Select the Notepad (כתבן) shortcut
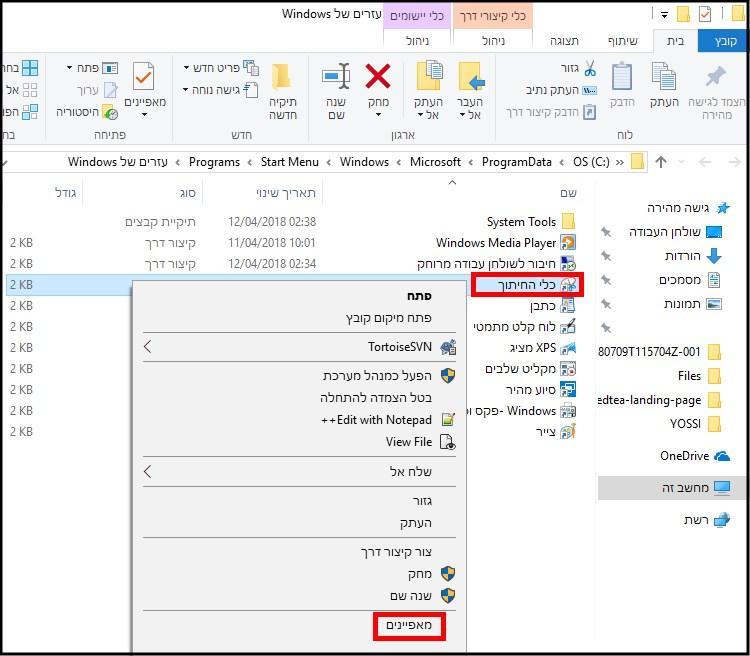The height and width of the screenshot is (656, 750). [552, 306]
